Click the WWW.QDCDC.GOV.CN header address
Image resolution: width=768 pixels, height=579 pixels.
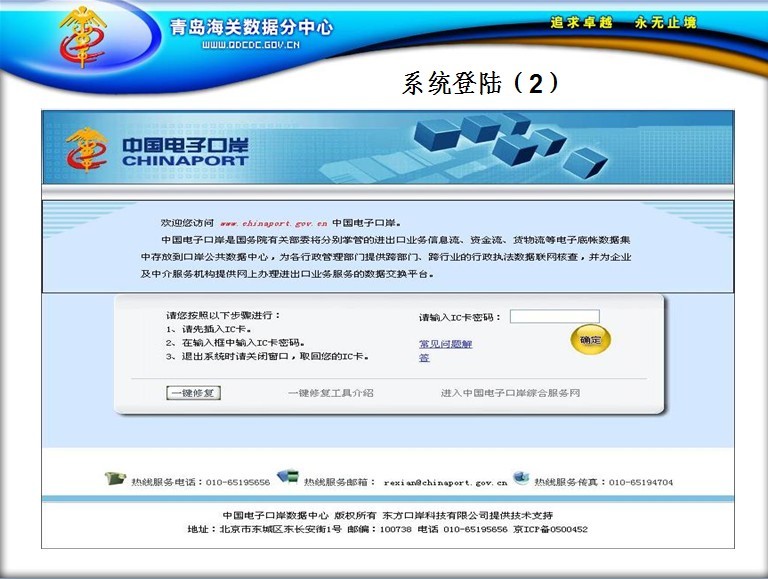click(250, 45)
